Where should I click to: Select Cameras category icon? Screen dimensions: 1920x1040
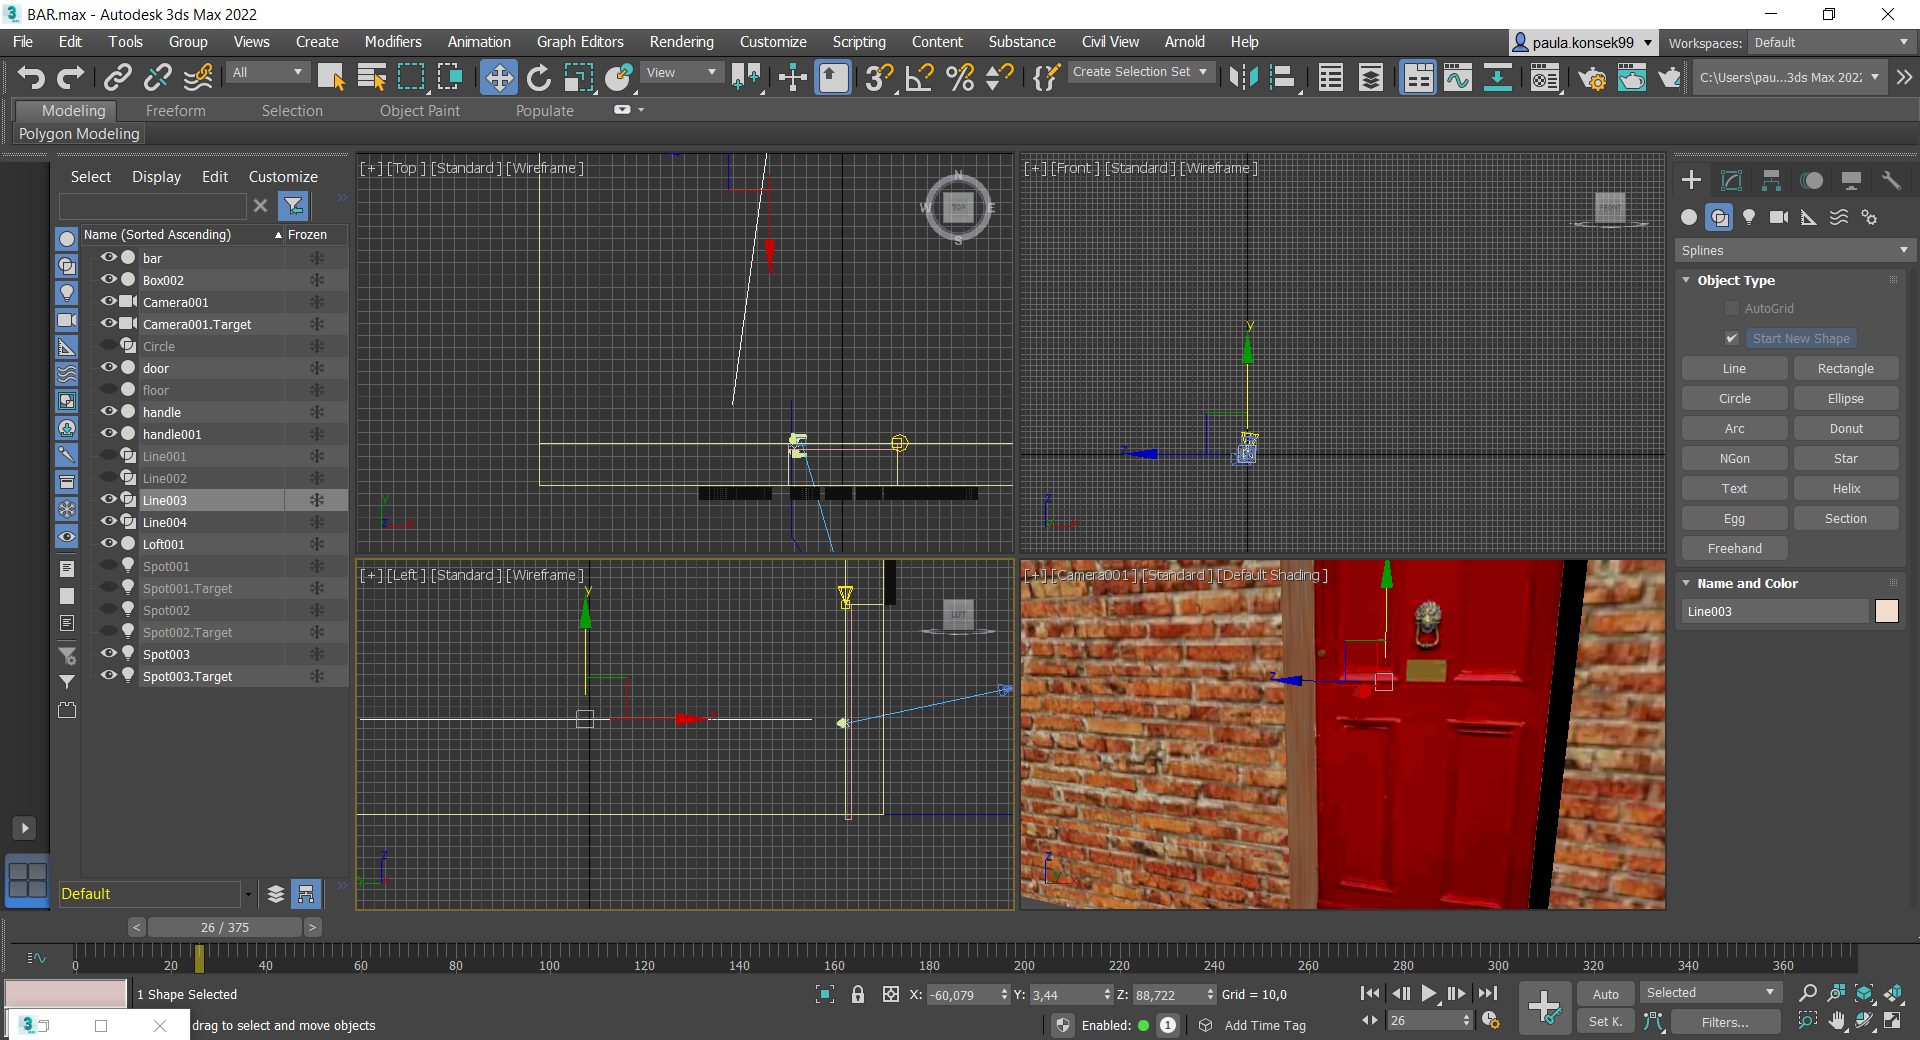click(1779, 217)
